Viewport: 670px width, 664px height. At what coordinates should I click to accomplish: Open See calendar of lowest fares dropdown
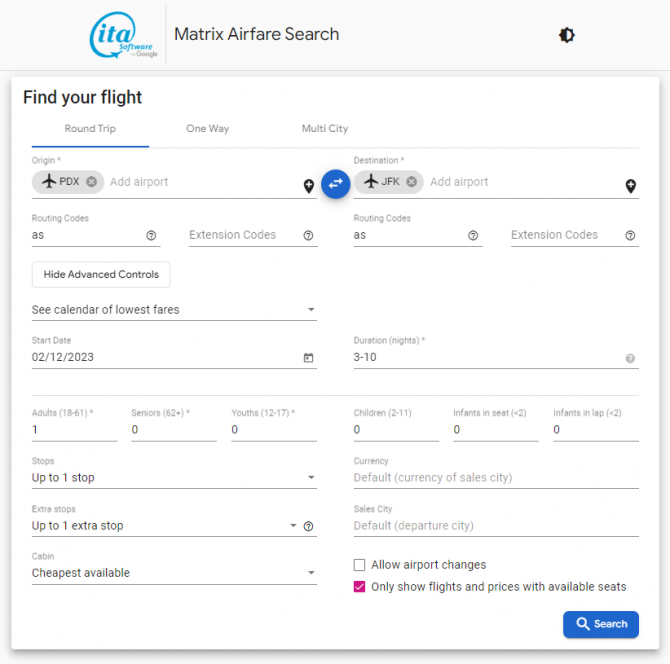pos(174,310)
